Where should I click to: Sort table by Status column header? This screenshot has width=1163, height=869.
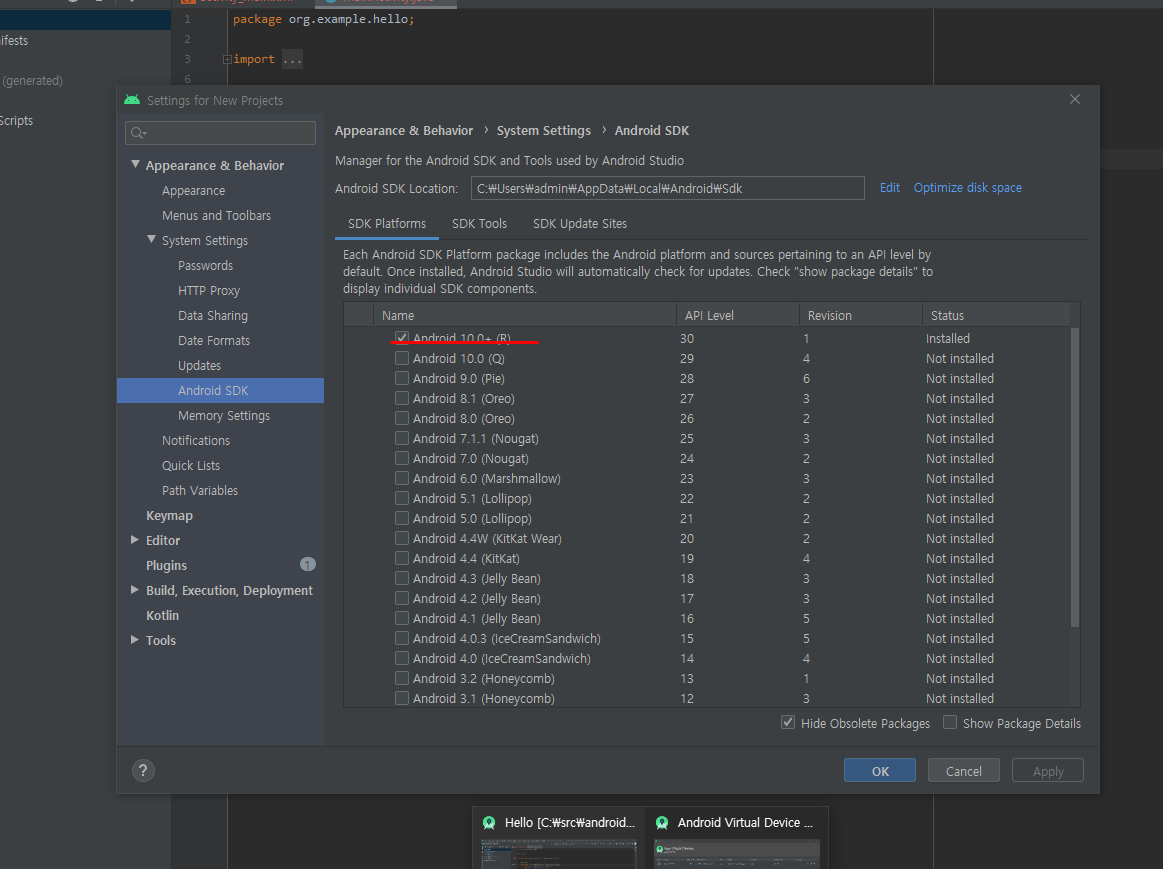click(997, 315)
